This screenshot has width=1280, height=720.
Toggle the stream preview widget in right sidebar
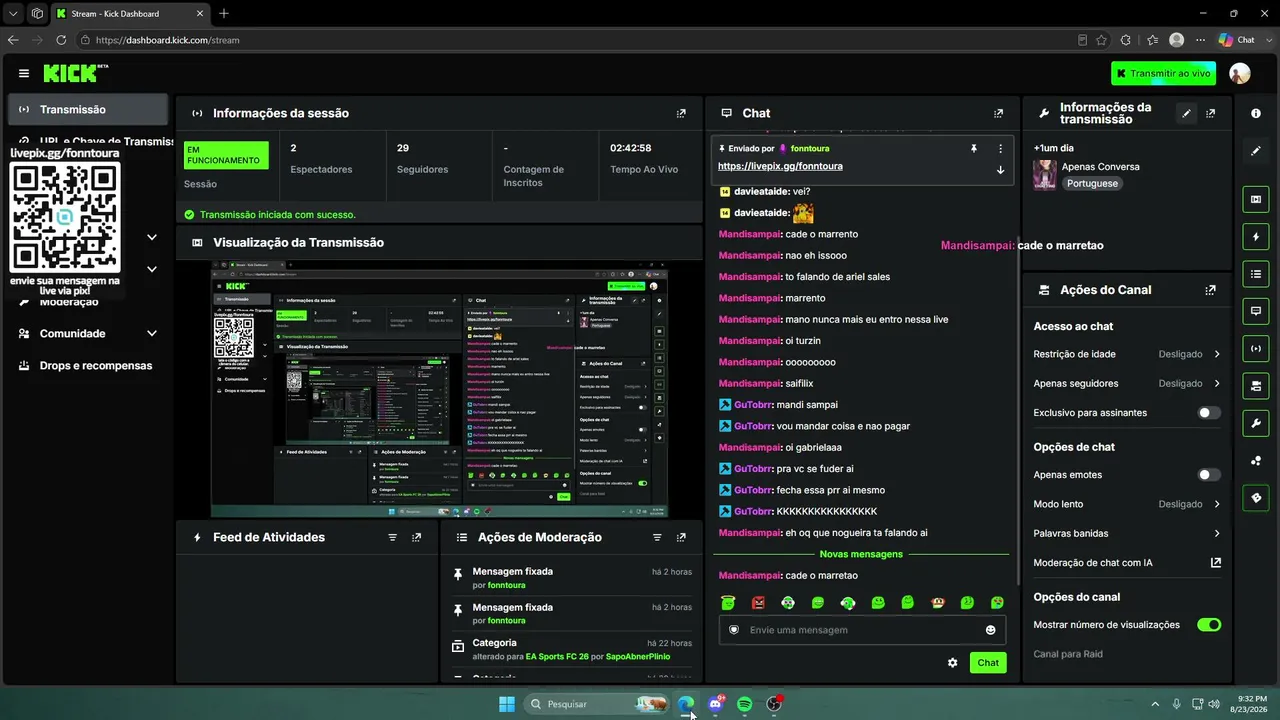pos(1256,199)
